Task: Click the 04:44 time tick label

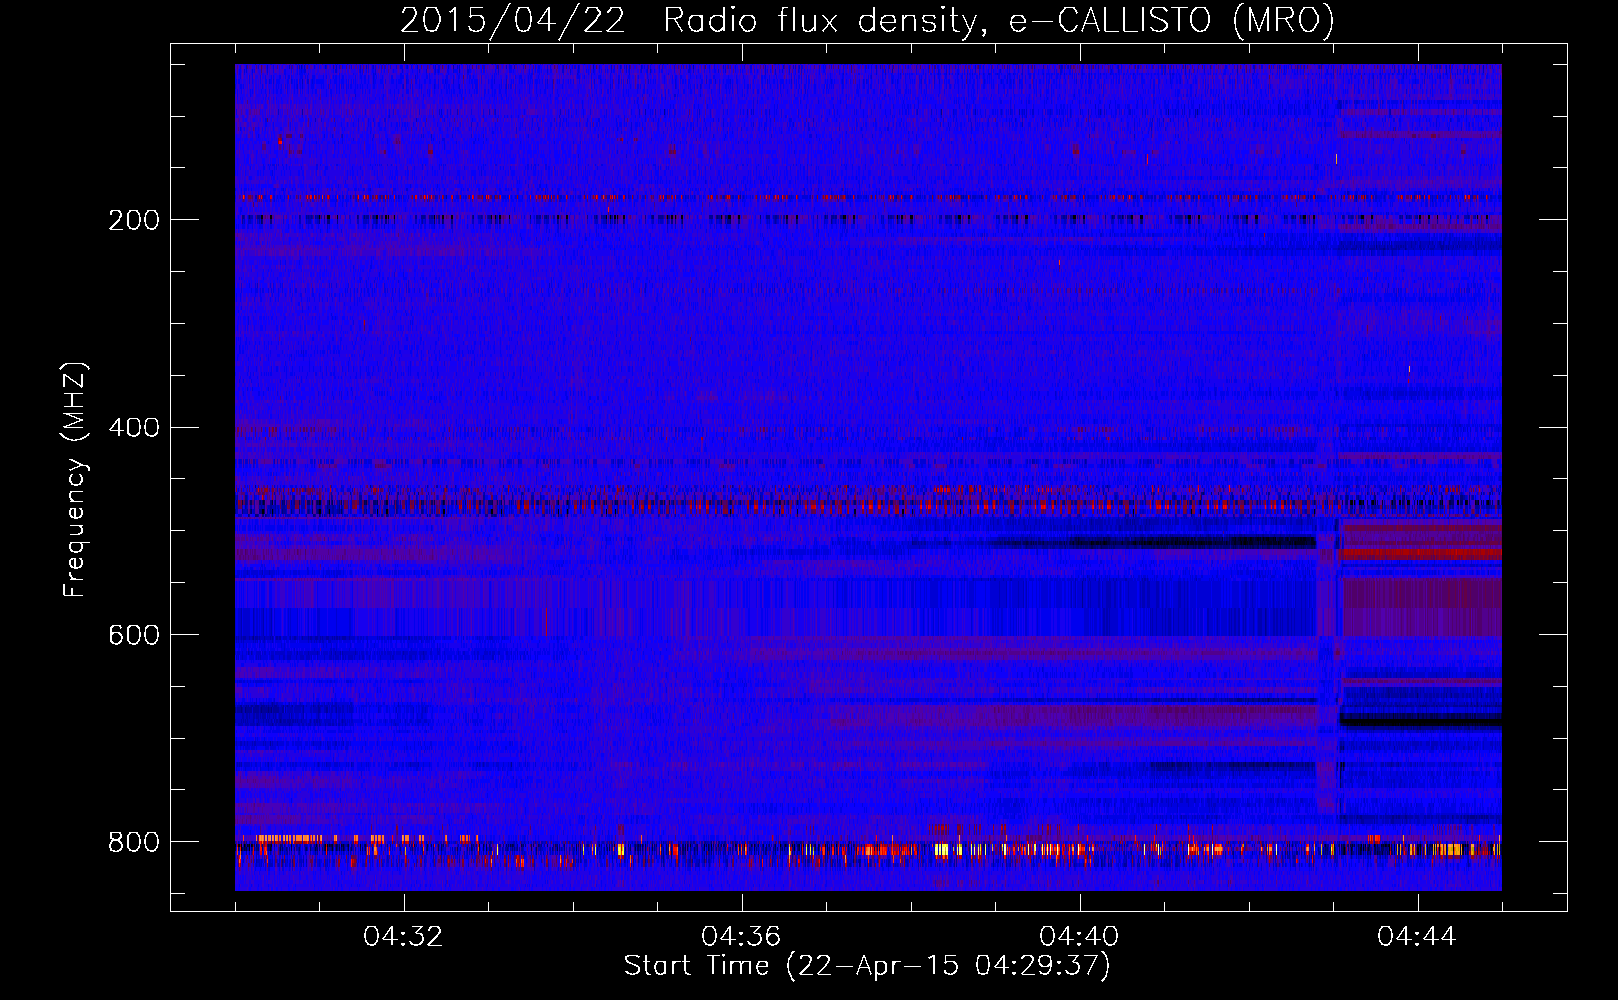Action: [1417, 937]
